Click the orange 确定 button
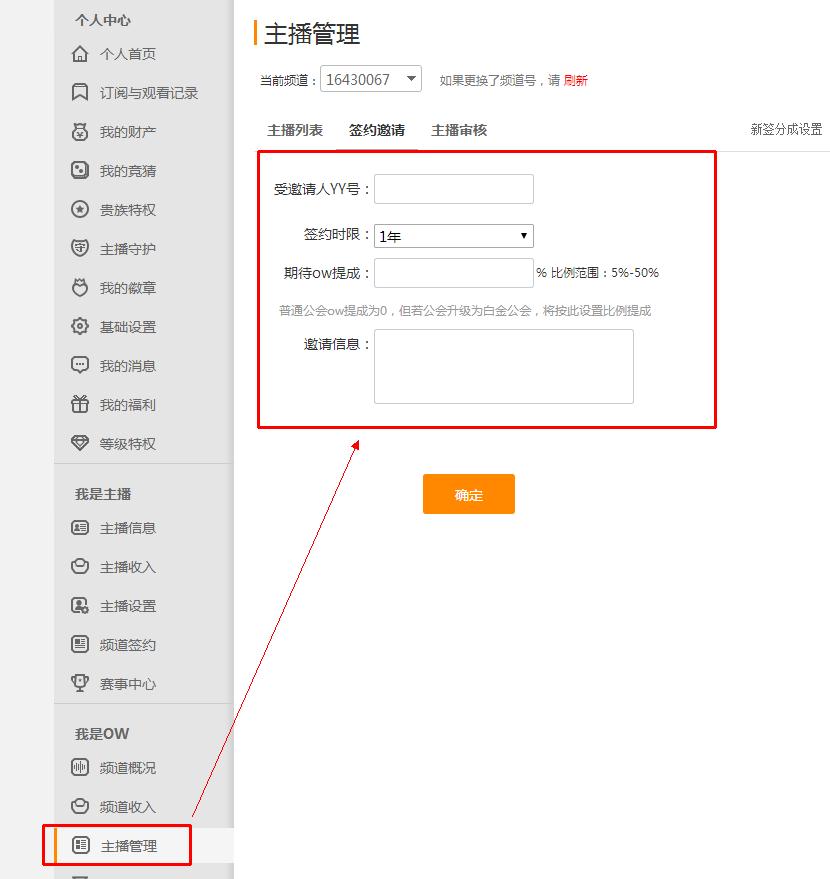830x879 pixels. [x=468, y=494]
